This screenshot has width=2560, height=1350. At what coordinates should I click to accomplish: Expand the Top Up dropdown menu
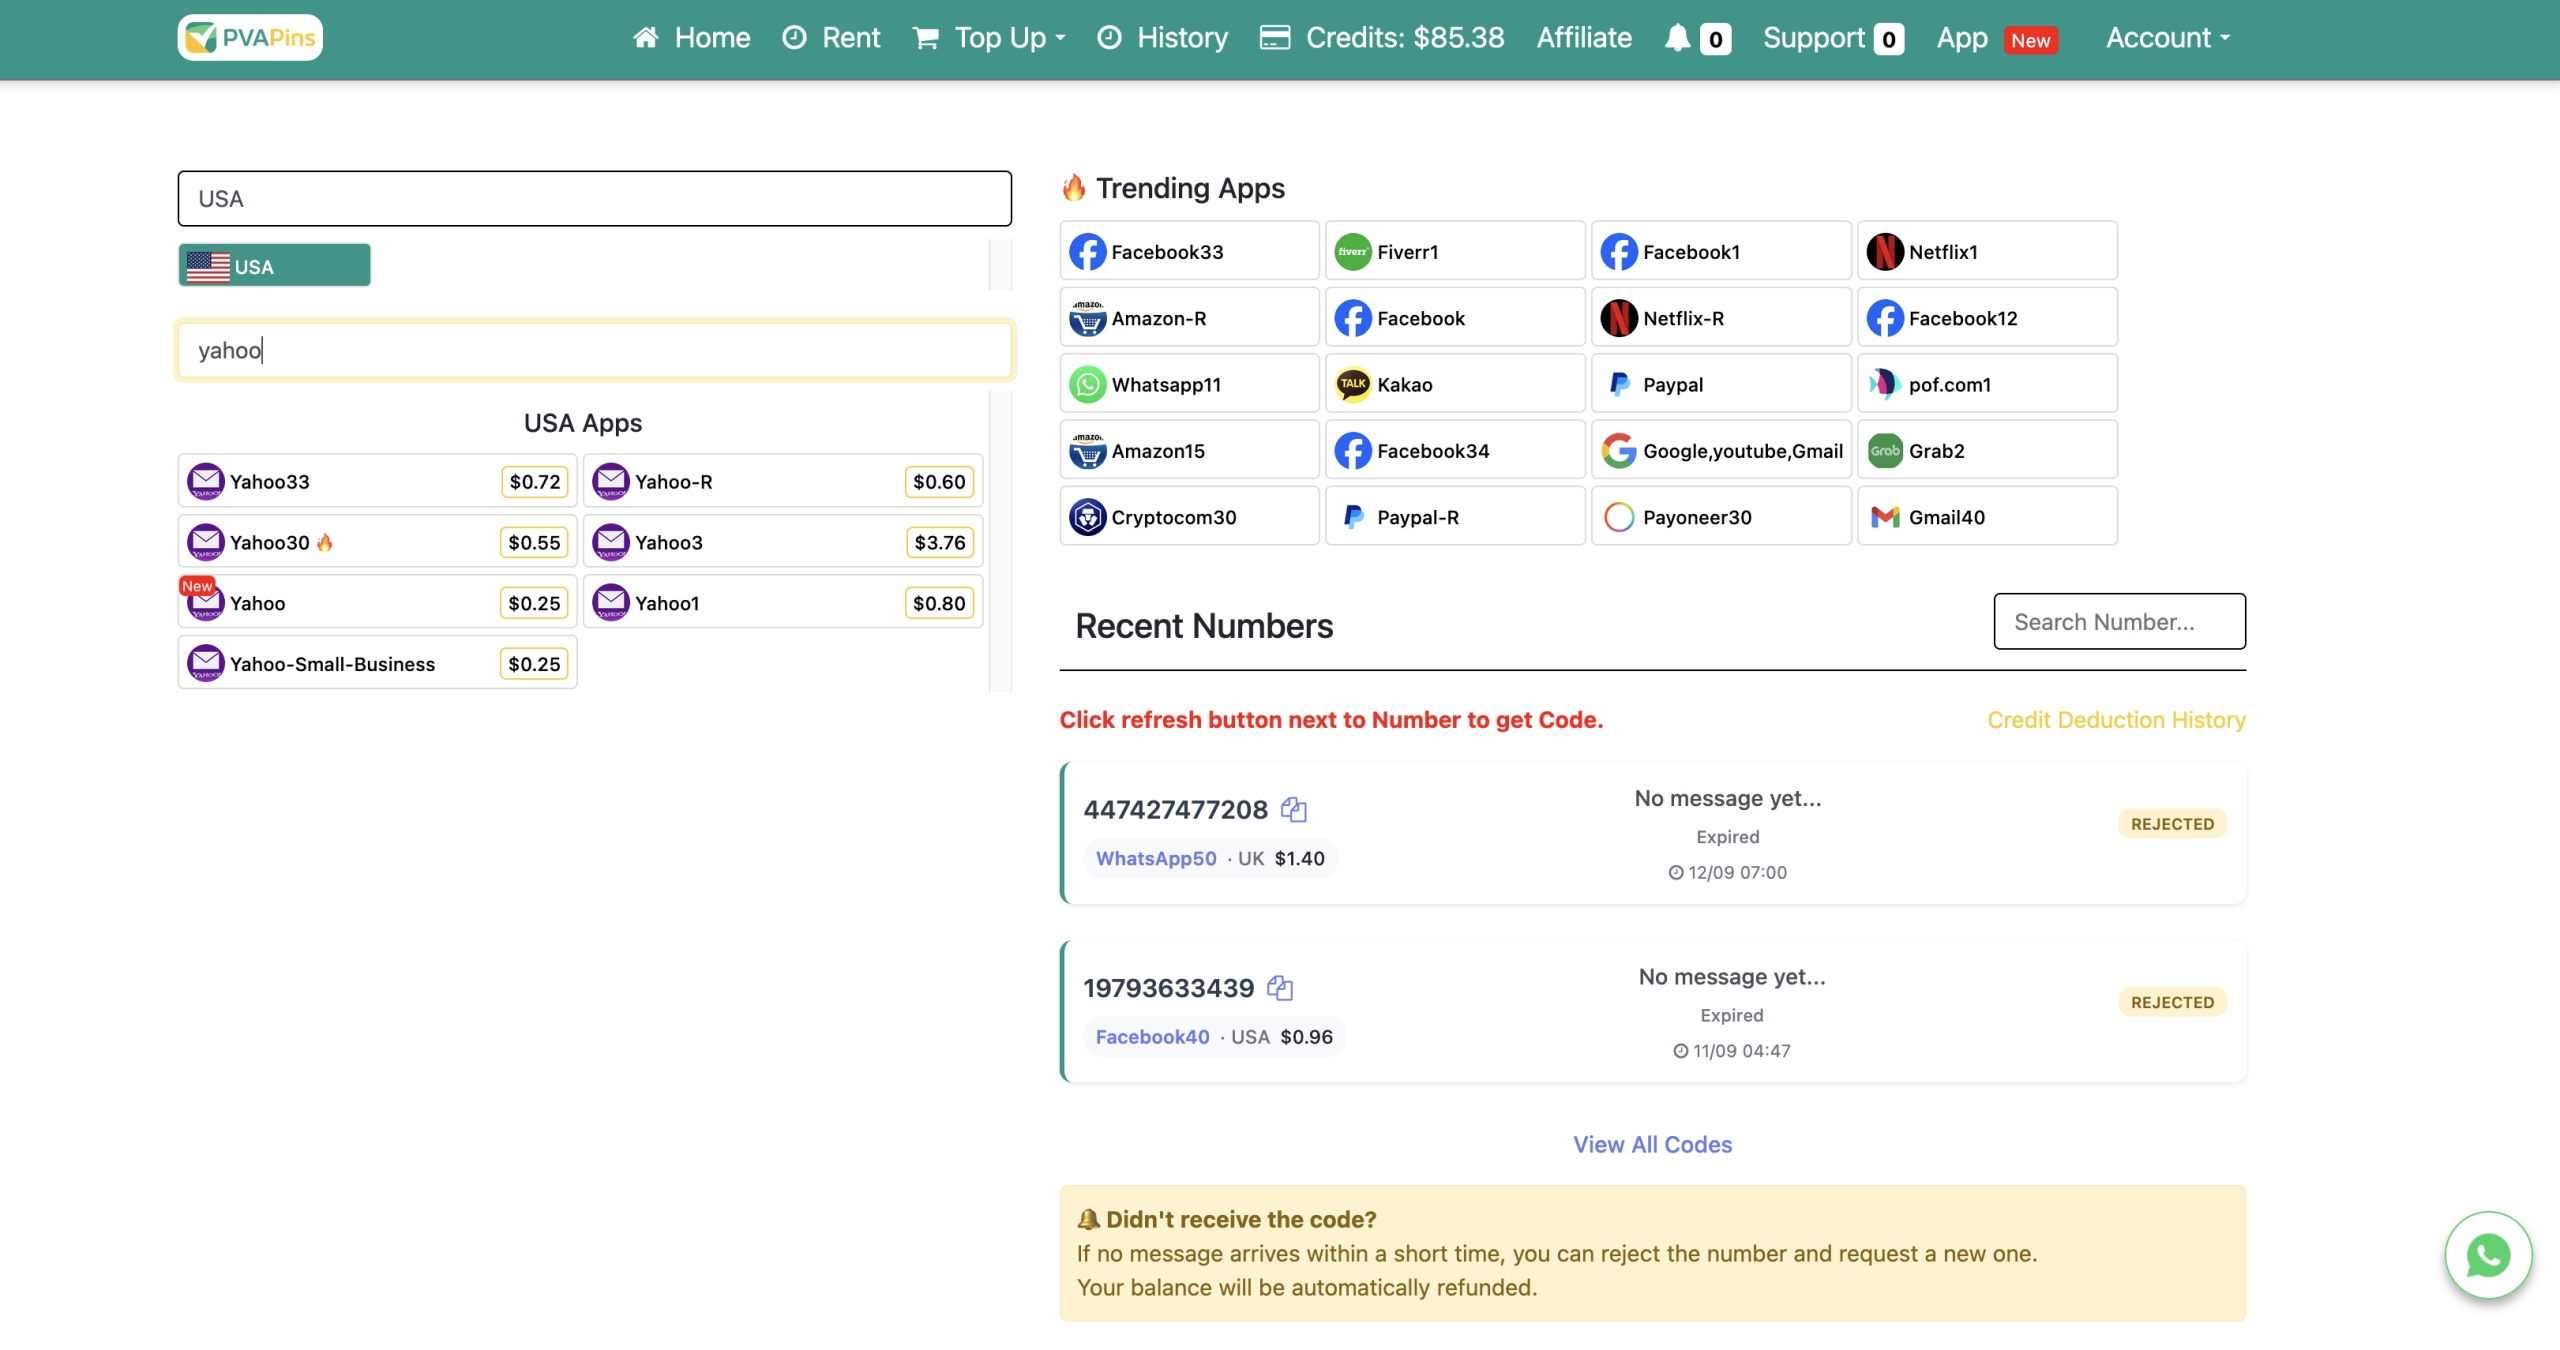click(989, 38)
